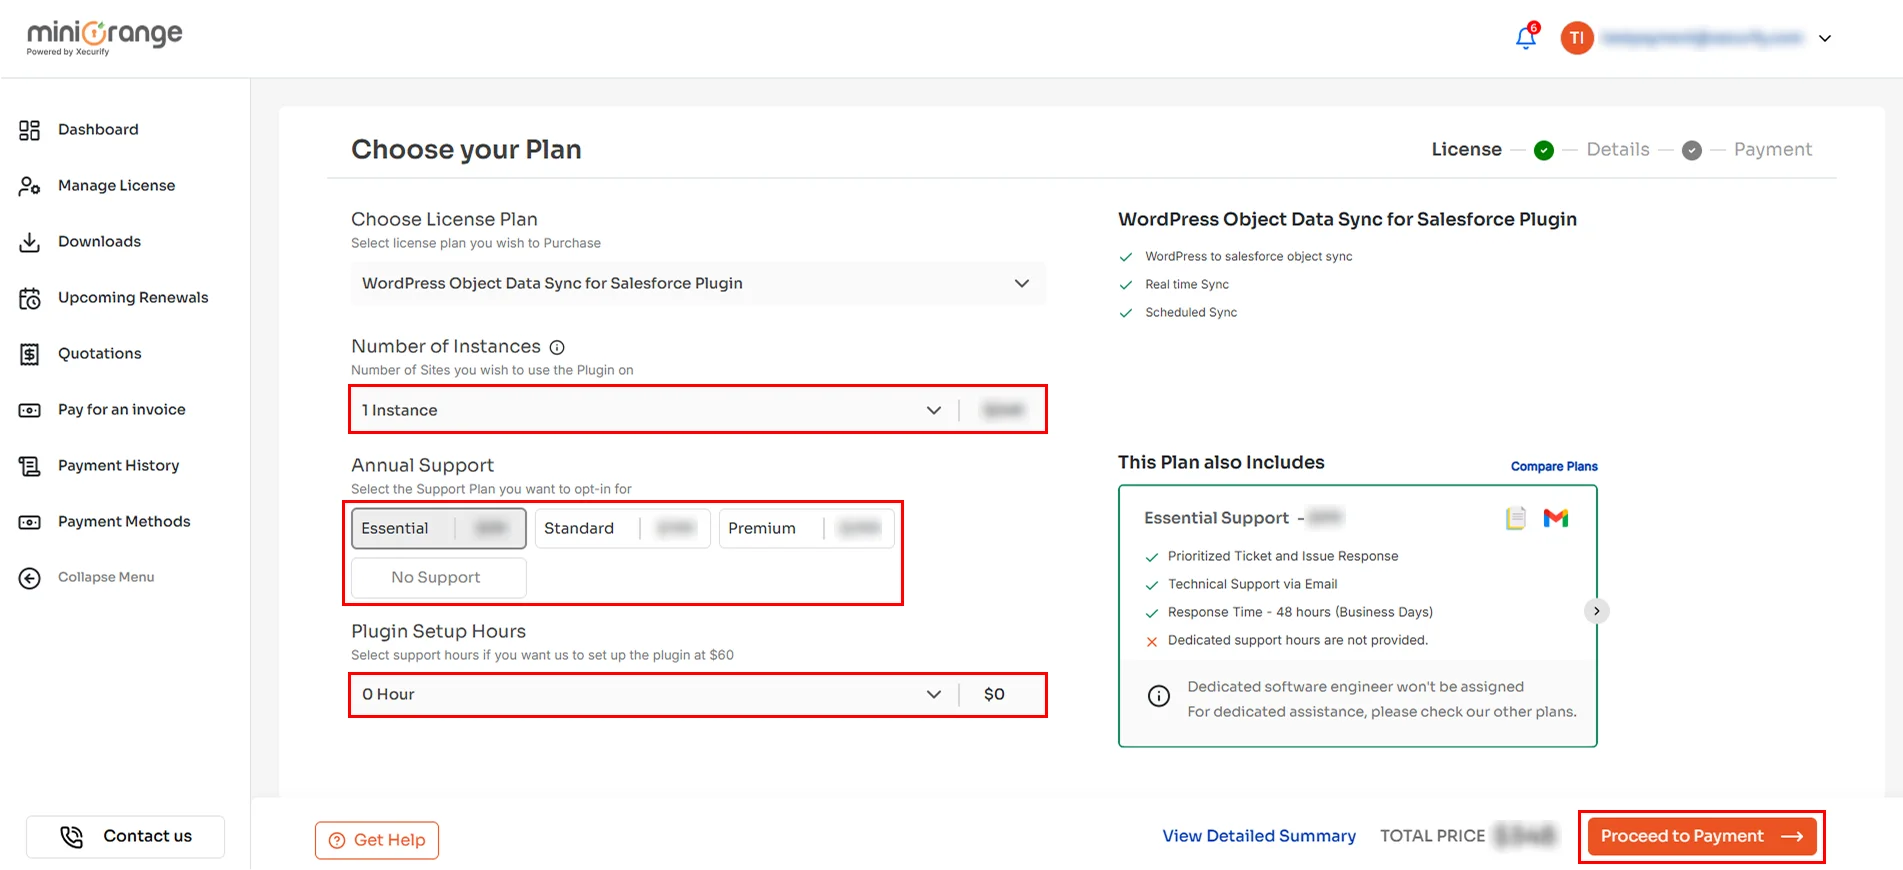Click the phone icon in Contact us

[72, 837]
